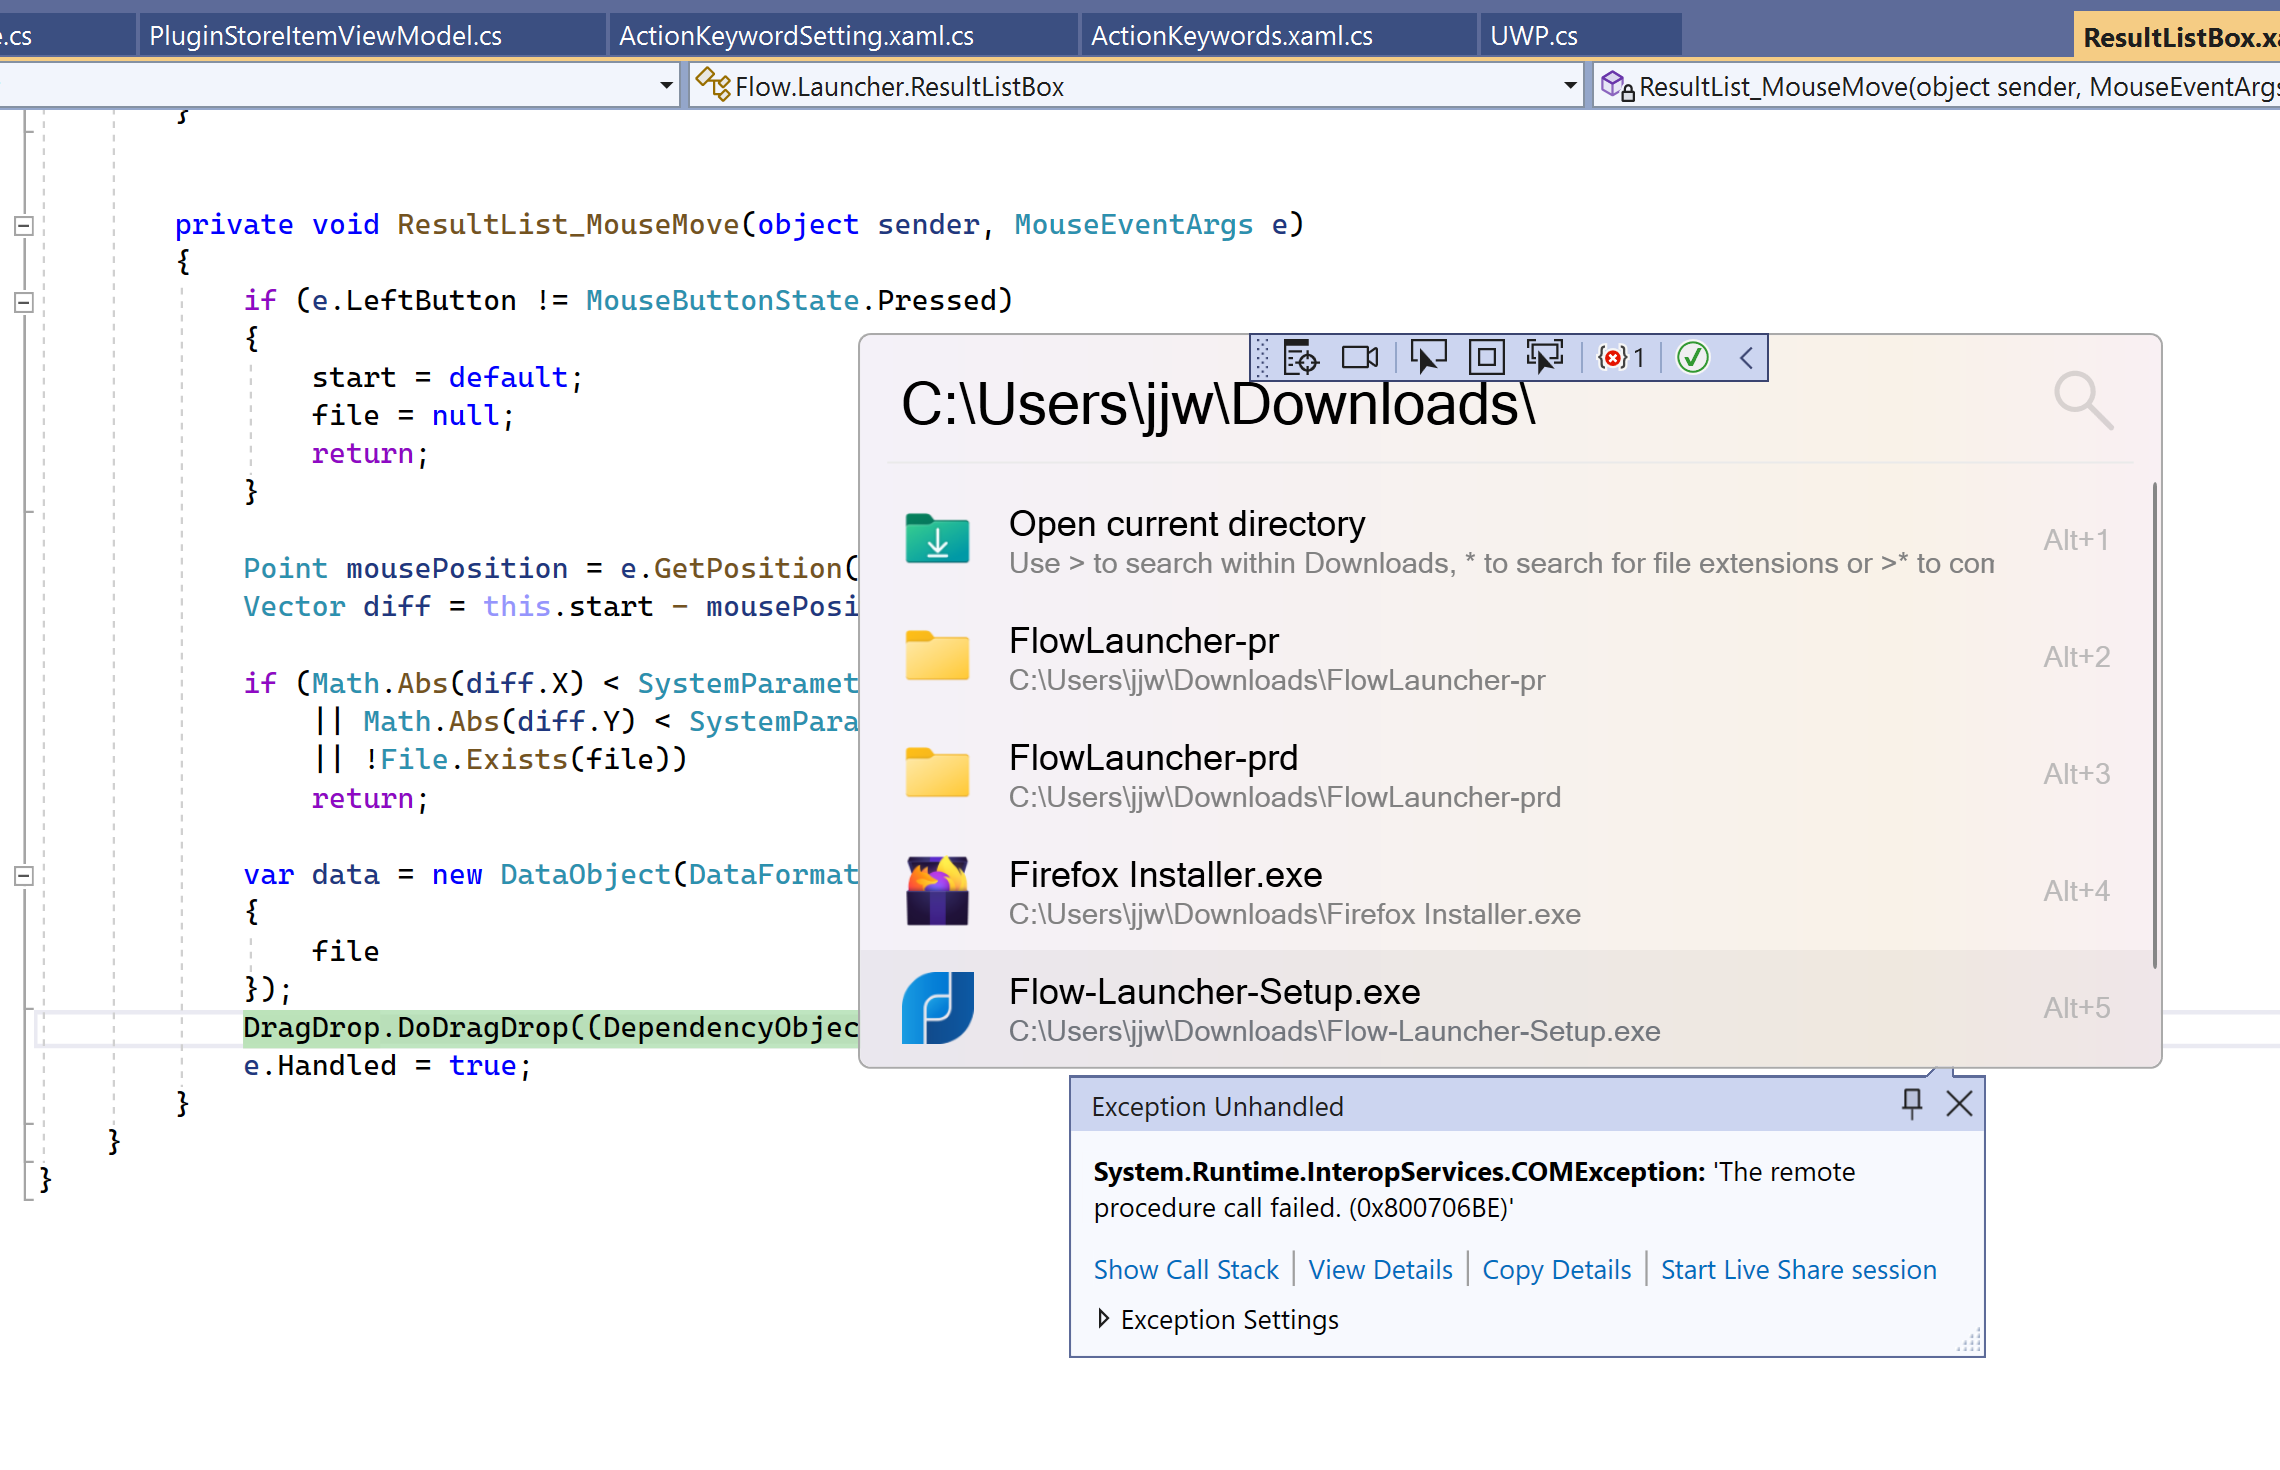
Task: Click Show Call Stack link
Action: 1185,1269
